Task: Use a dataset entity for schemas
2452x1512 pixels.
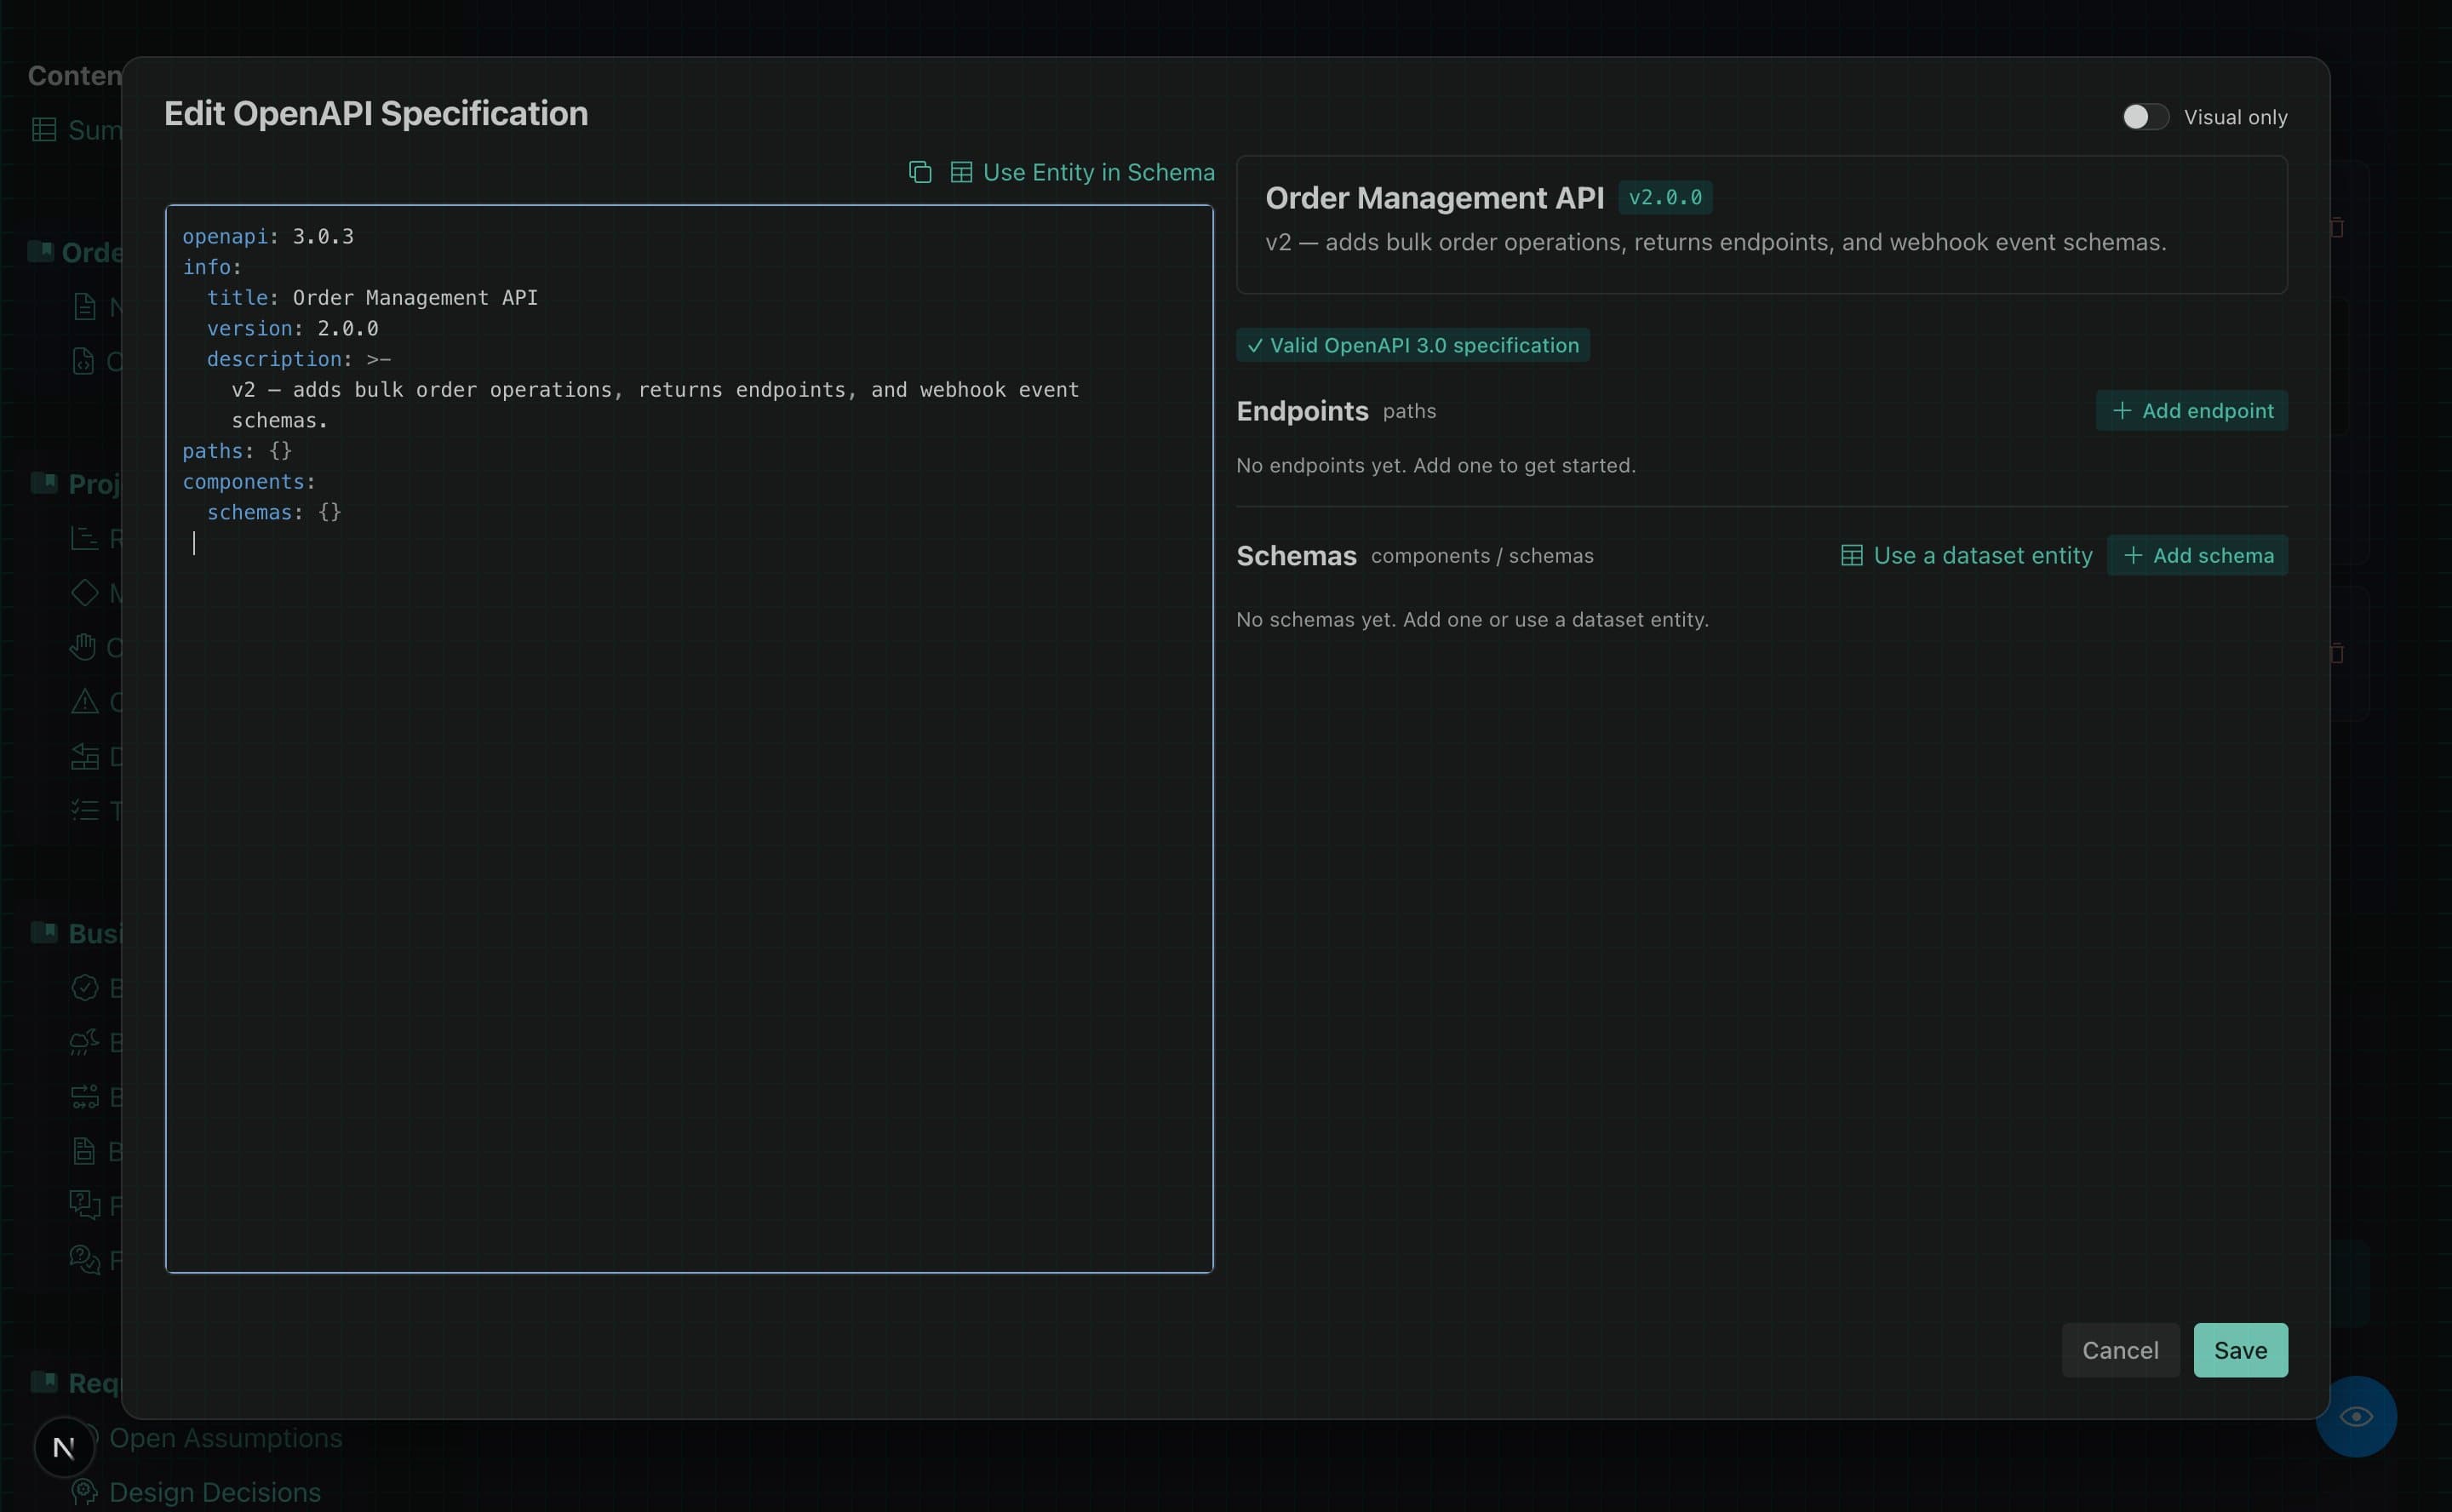Action: pos(1966,555)
